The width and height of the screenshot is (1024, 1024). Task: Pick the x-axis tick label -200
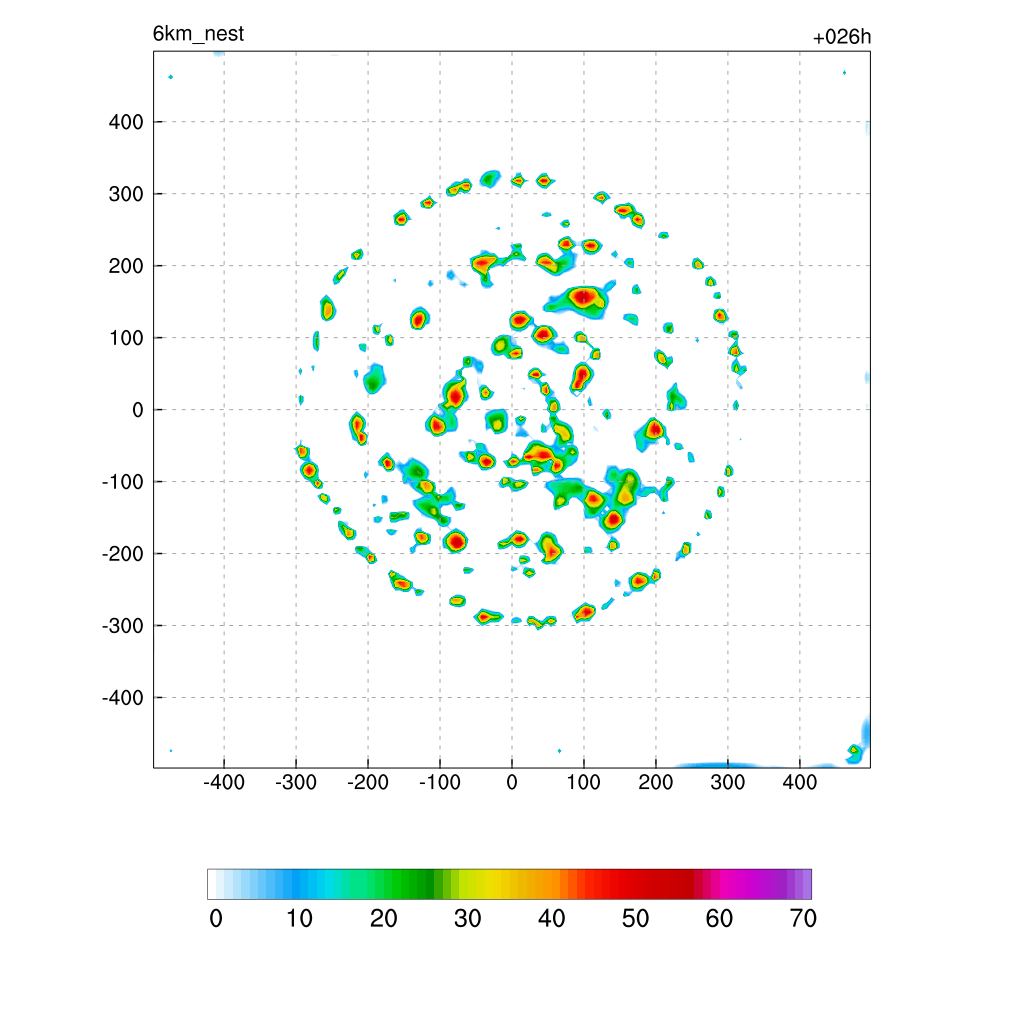[x=368, y=782]
